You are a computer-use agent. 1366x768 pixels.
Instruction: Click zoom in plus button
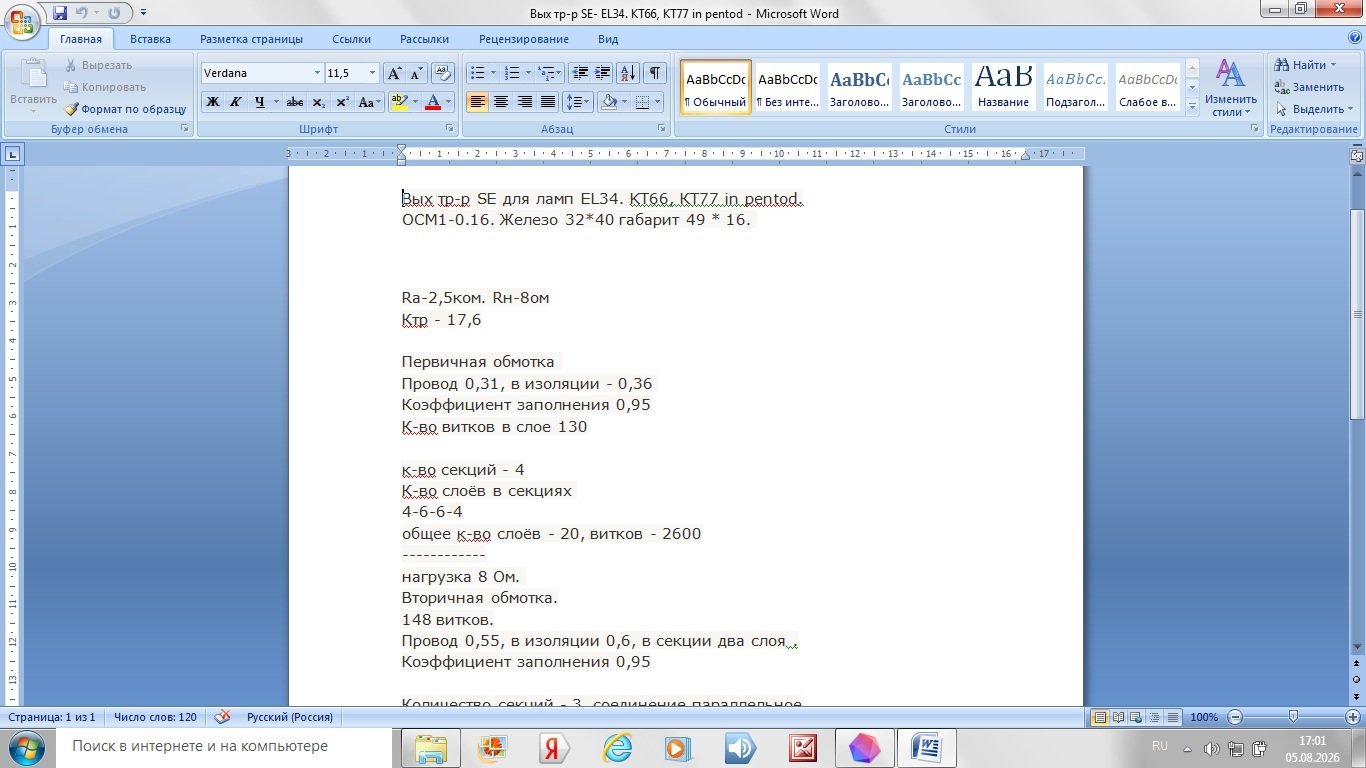(x=1351, y=717)
